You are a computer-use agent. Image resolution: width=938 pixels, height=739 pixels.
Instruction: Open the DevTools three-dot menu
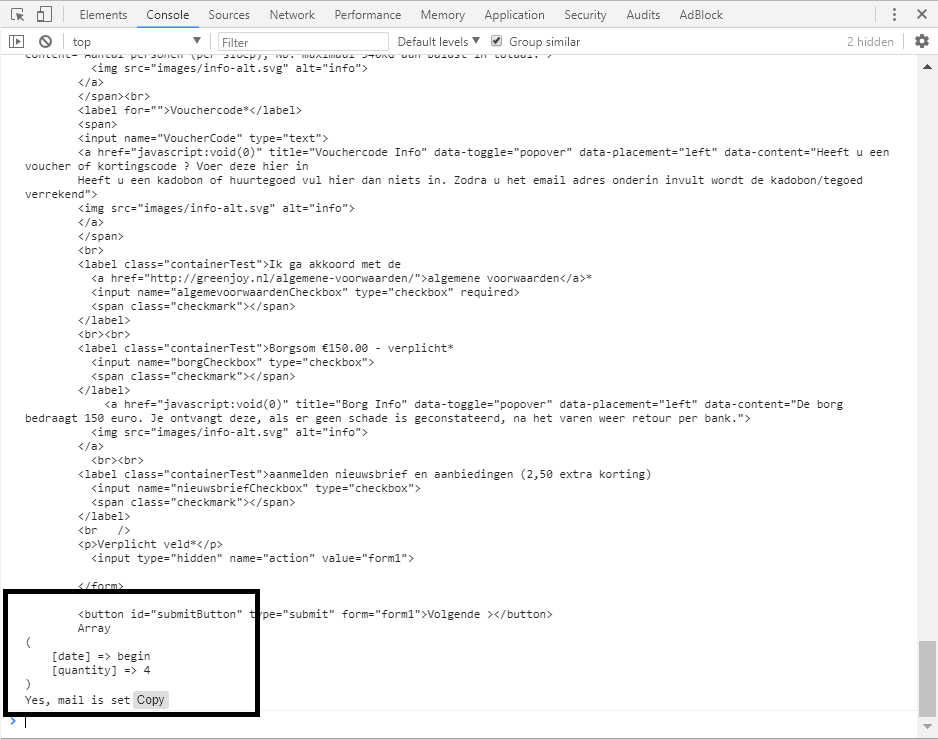894,14
